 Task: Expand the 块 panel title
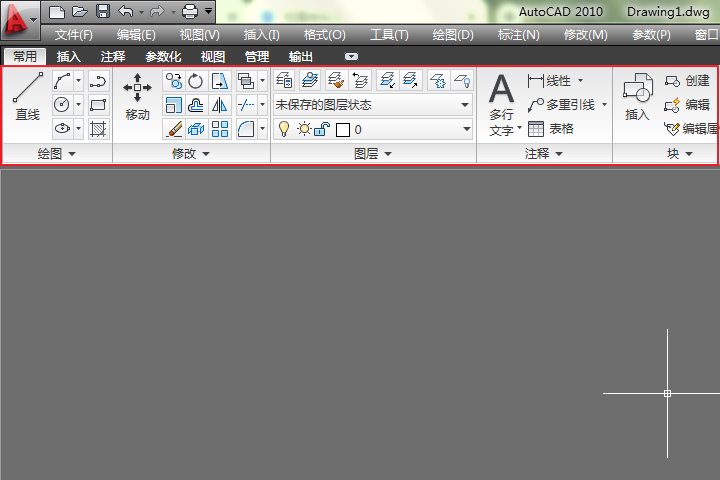[680, 153]
